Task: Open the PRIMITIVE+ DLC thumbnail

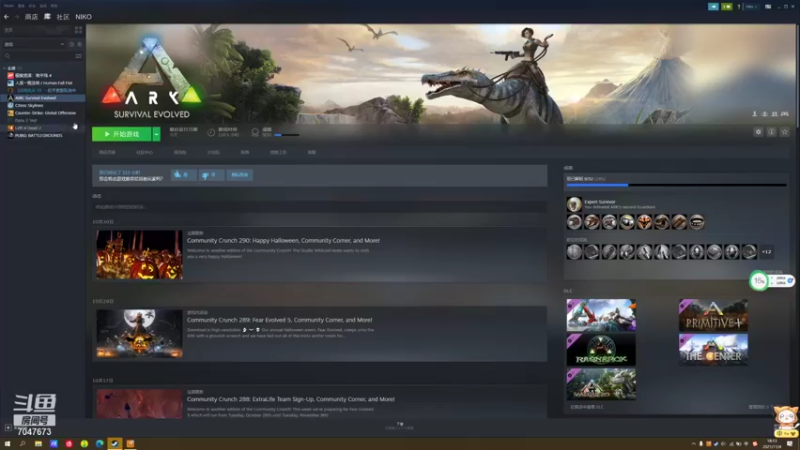Action: (x=713, y=315)
